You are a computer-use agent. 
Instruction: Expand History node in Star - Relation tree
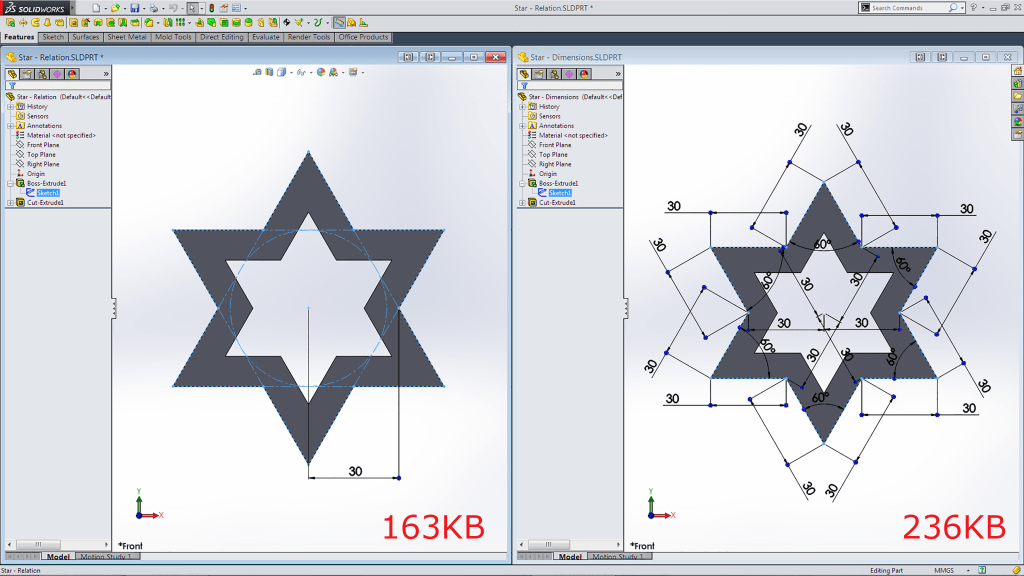(10, 106)
